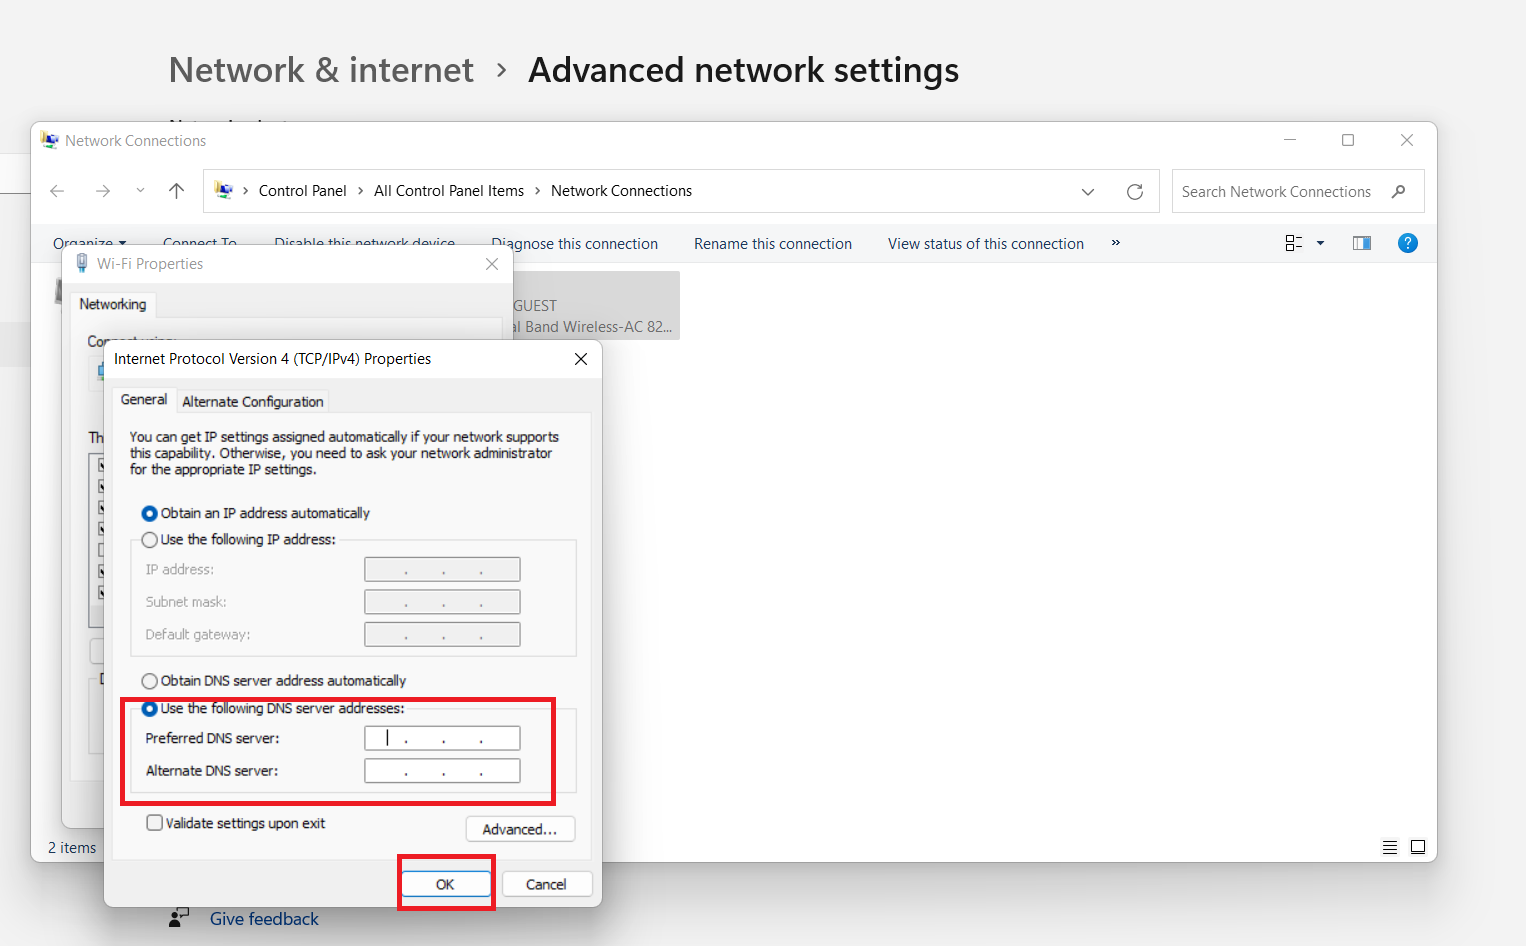Switch to large icons view in status bar

click(x=1418, y=847)
